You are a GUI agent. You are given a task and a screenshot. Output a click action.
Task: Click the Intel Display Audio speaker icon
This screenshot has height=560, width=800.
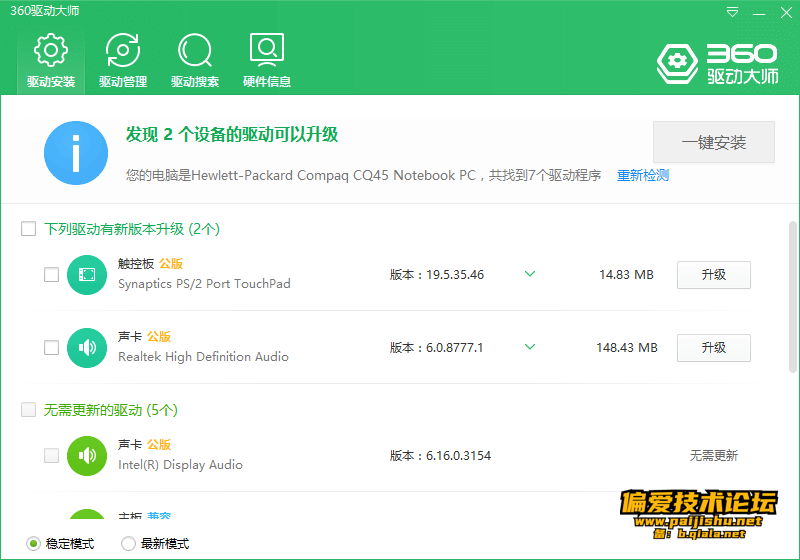coord(87,456)
